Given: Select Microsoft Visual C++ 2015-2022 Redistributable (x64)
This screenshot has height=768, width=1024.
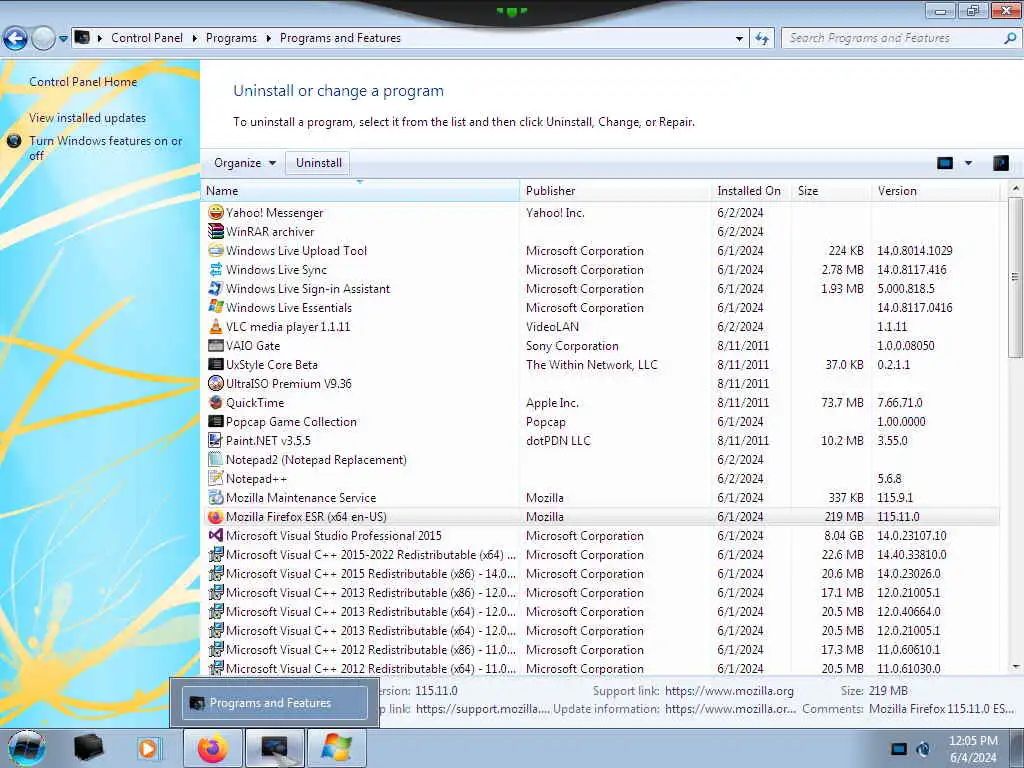Looking at the screenshot, I should pyautogui.click(x=601, y=554).
